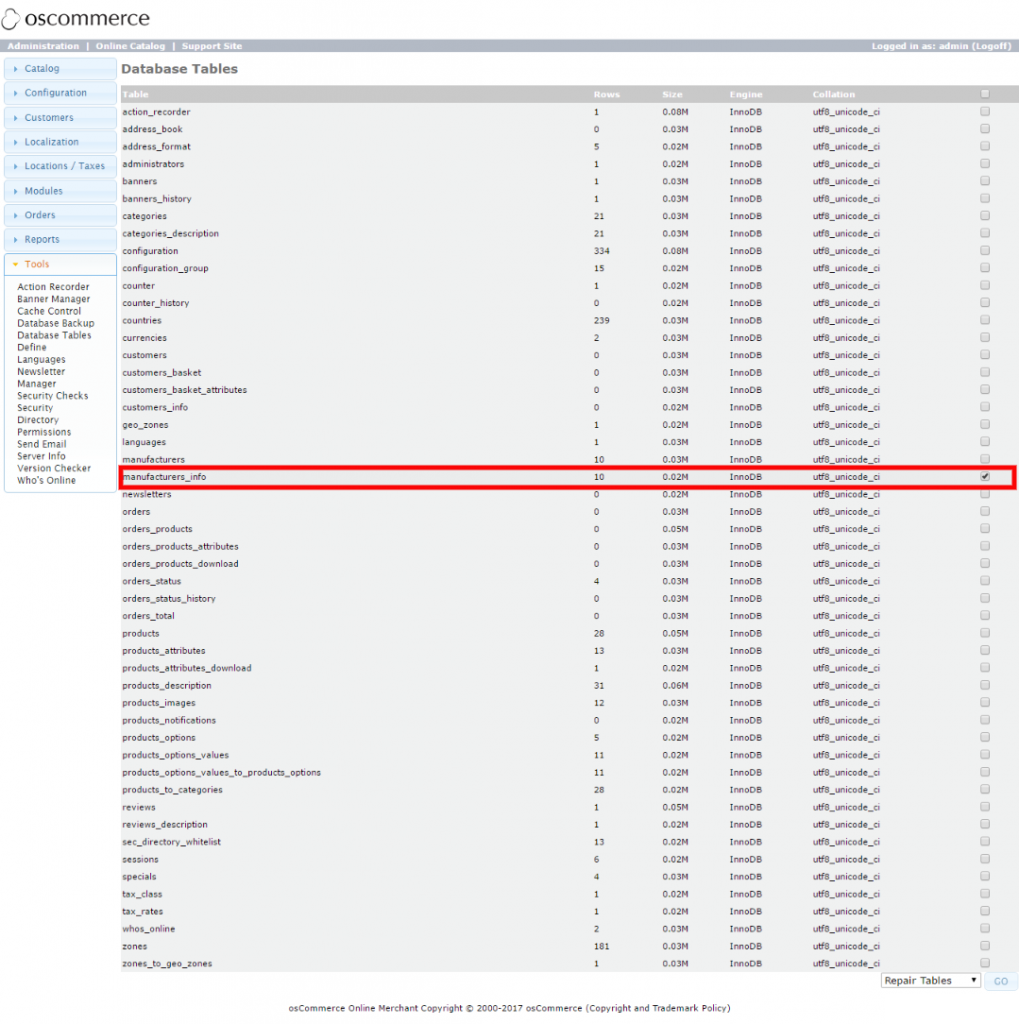Click the Engine column header
This screenshot has width=1019, height=1024.
point(746,94)
